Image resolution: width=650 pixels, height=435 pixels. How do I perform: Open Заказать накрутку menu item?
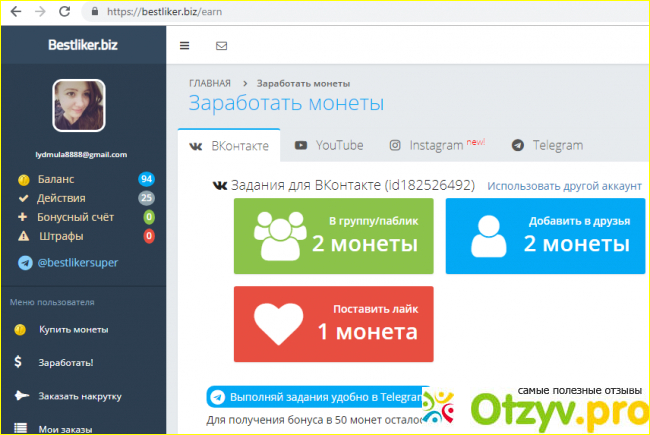[x=80, y=395]
